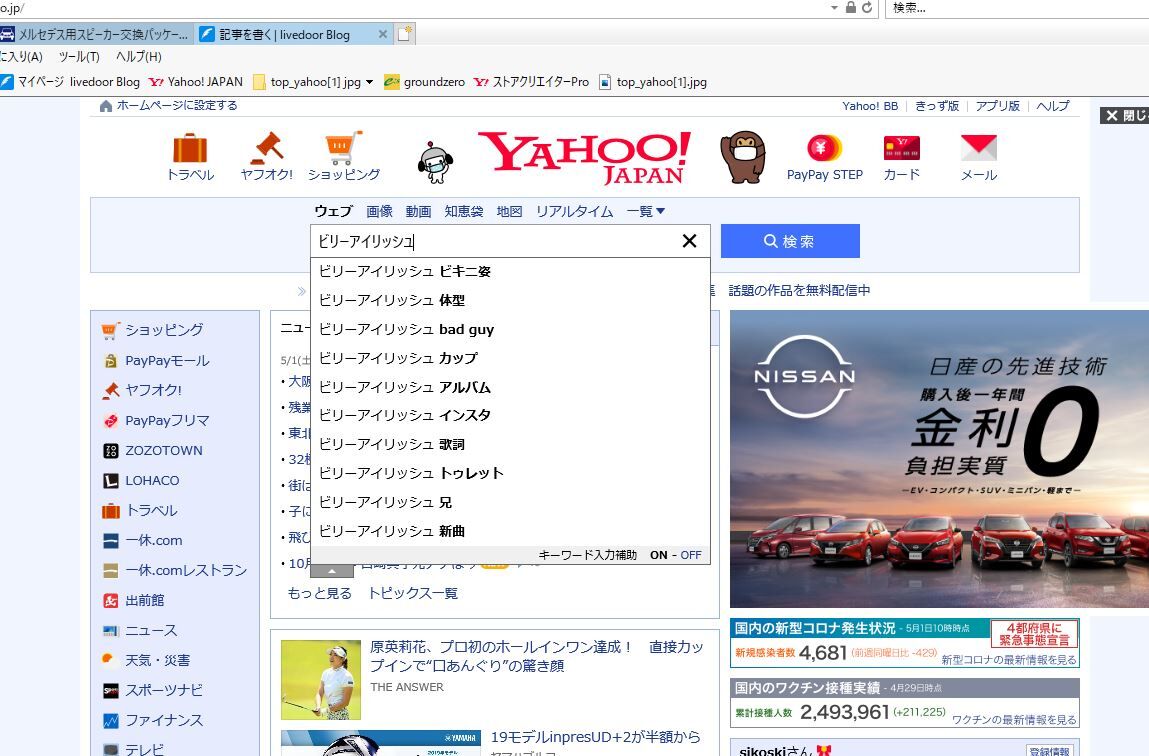Click the masked robot mascot icon
This screenshot has height=756, width=1149.
point(435,161)
